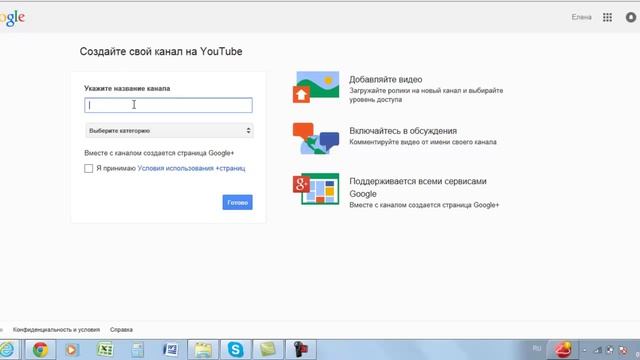
Task: Click the 'Добавляйте видео' heading
Action: coord(385,80)
